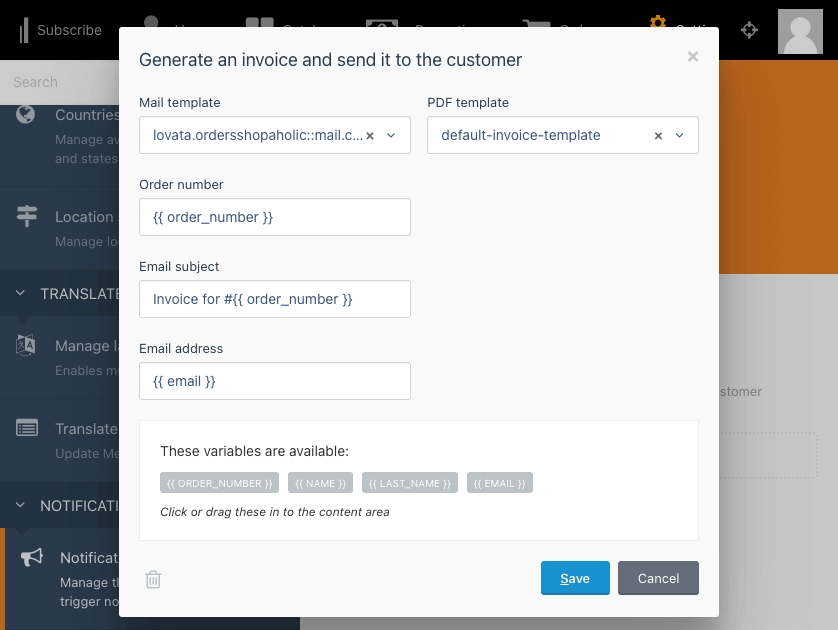This screenshot has height=630, width=838.
Task: Save the invoice action settings
Action: 575,578
